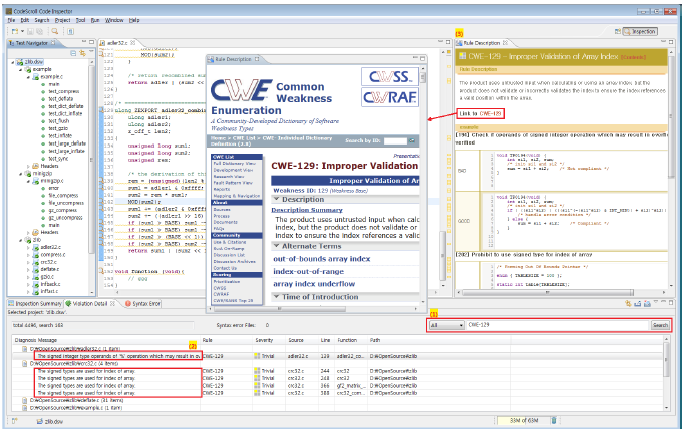Open the Edit menu

[25, 20]
